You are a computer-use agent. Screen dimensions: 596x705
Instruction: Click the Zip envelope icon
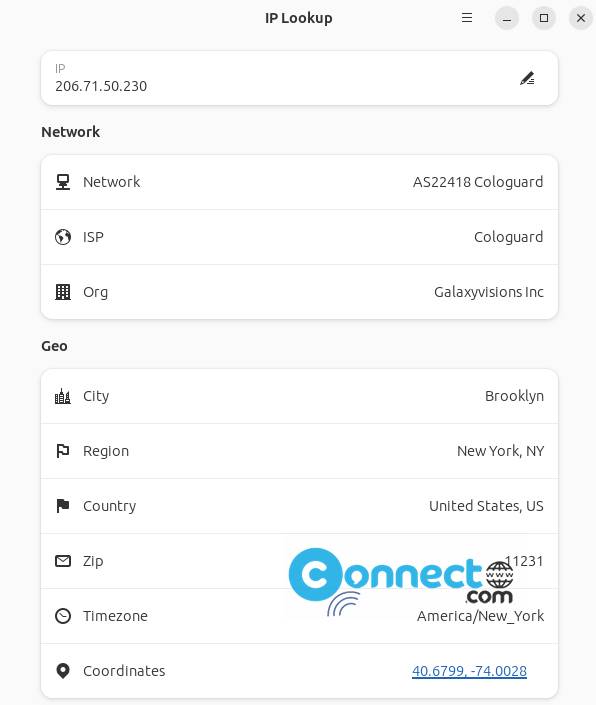(63, 561)
